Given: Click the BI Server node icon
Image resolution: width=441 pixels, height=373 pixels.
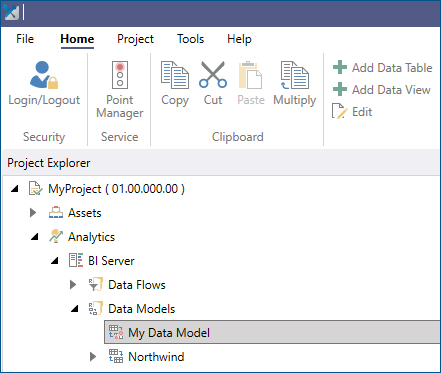Looking at the screenshot, I should 76,260.
